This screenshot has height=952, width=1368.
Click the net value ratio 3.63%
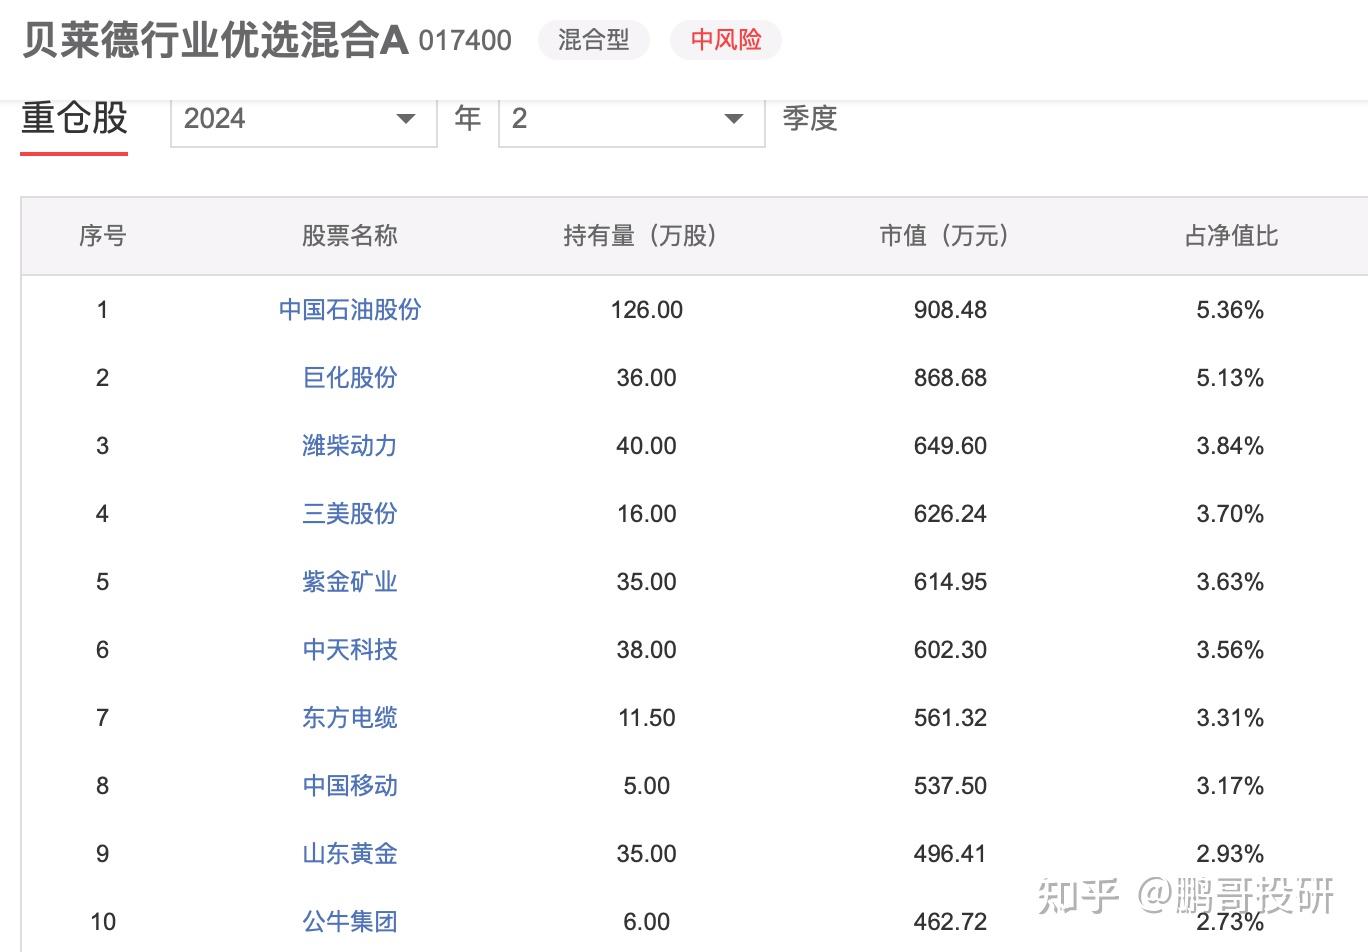tap(1230, 582)
